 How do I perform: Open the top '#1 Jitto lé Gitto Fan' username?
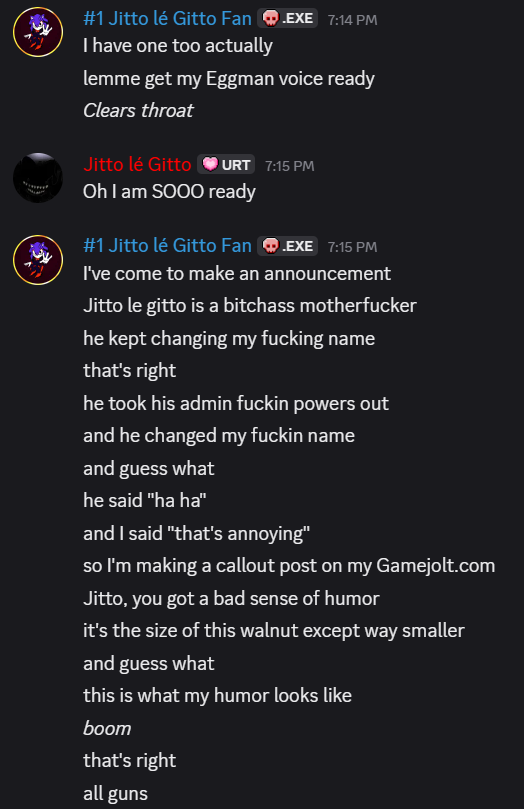[167, 19]
